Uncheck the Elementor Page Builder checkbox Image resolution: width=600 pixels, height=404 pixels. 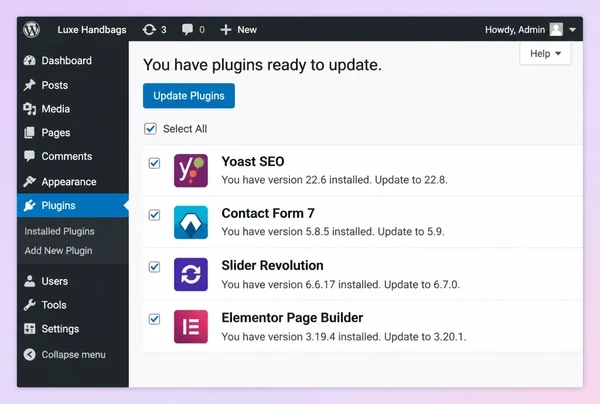coord(155,319)
